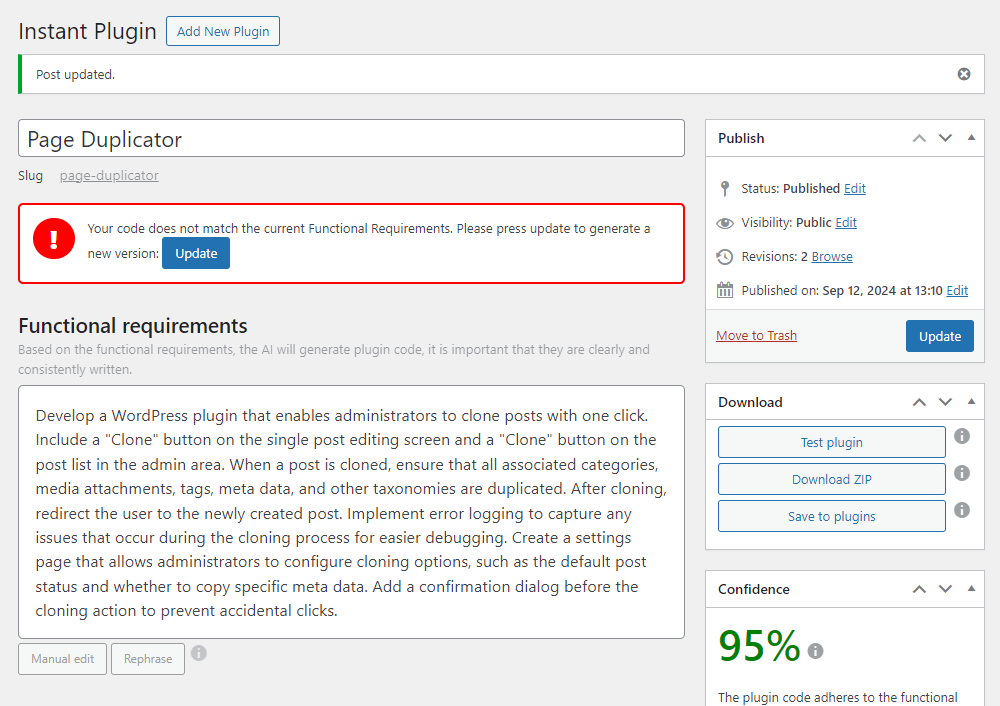Image resolution: width=1000 pixels, height=706 pixels.
Task: Move Publish panel down
Action: coord(945,138)
